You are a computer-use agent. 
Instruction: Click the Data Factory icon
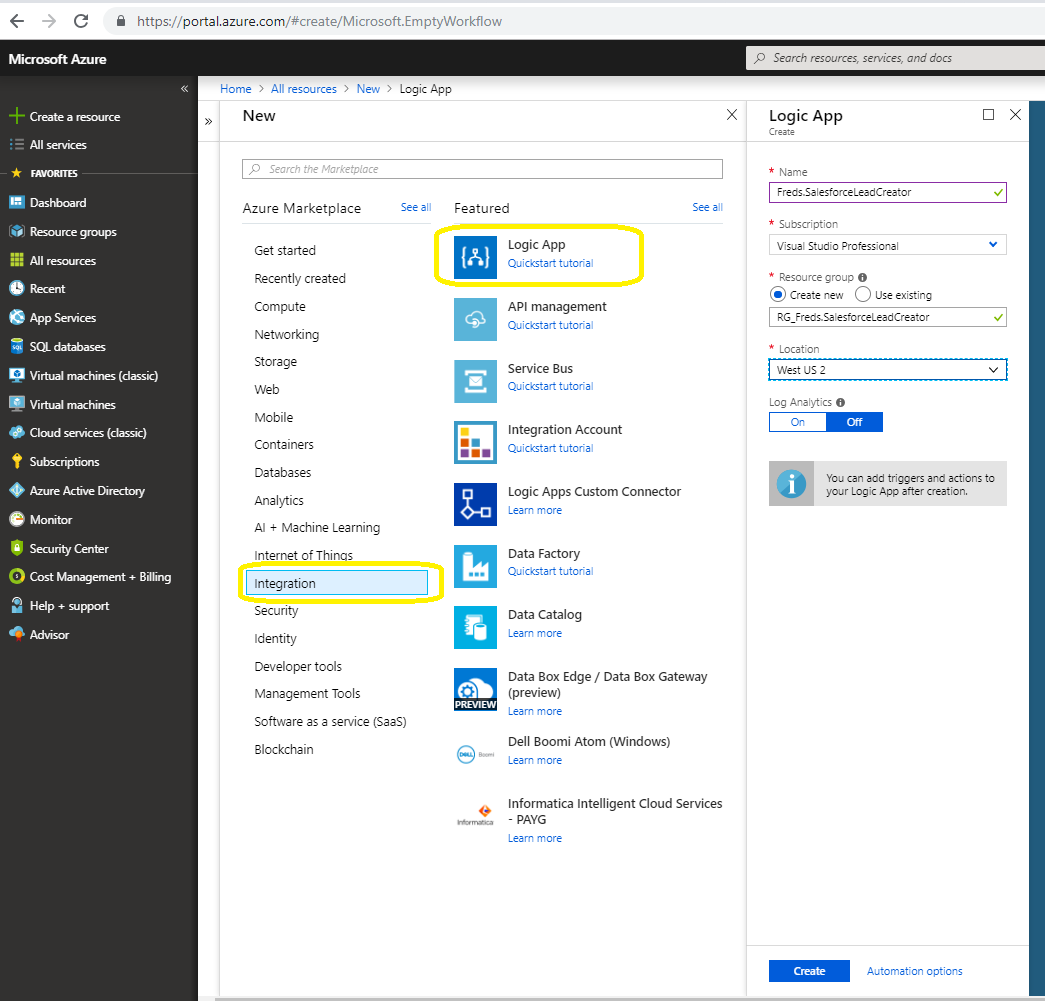coord(475,566)
